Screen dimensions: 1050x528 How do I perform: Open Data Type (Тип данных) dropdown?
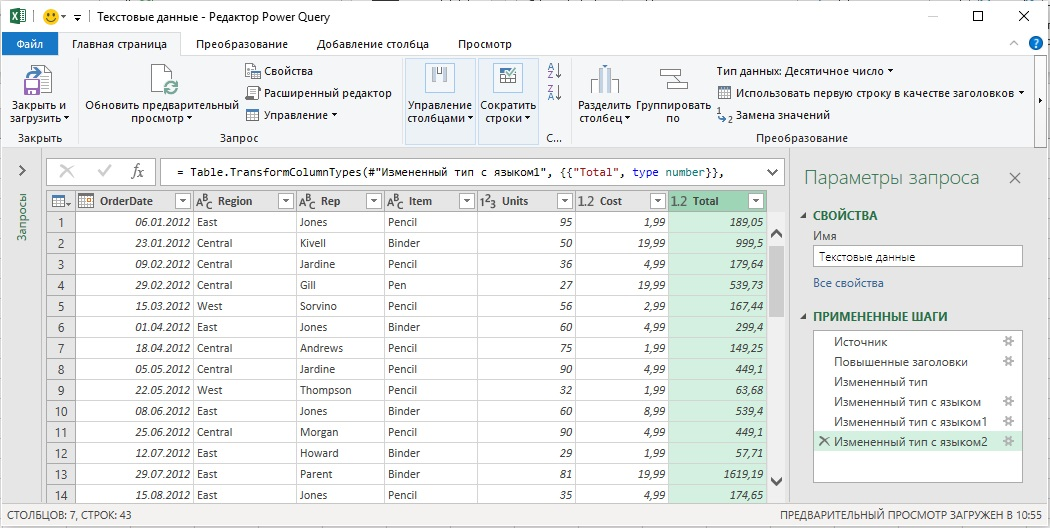coord(805,71)
